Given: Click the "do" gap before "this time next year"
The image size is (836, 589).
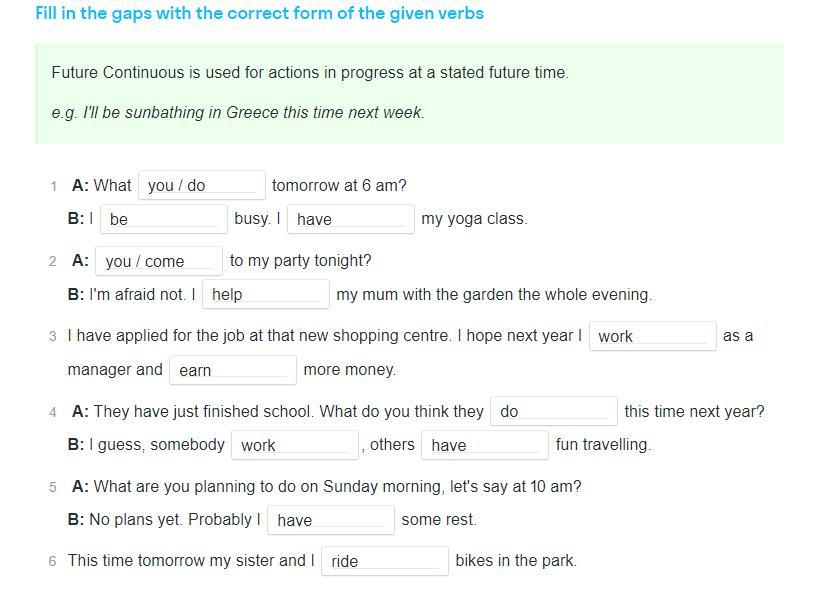Looking at the screenshot, I should coord(553,411).
